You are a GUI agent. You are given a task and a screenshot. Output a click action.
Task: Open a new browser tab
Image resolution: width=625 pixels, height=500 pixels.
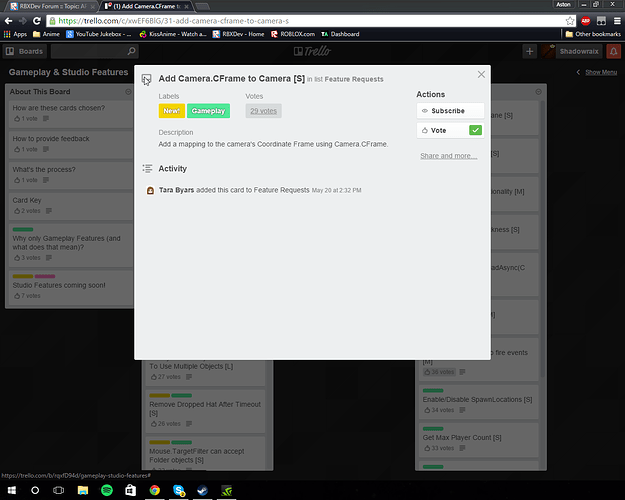202,6
